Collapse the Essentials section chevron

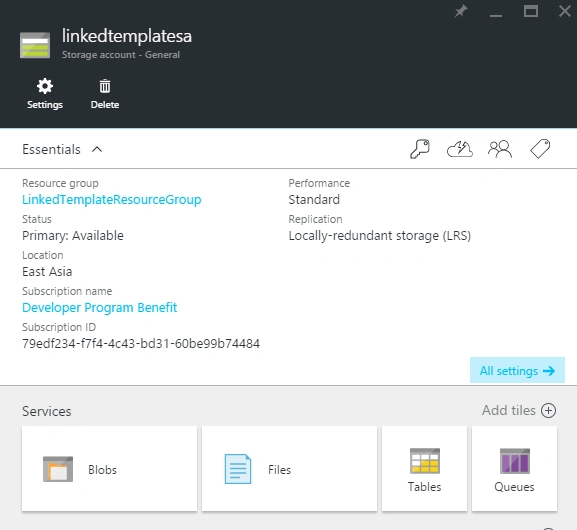(97, 149)
